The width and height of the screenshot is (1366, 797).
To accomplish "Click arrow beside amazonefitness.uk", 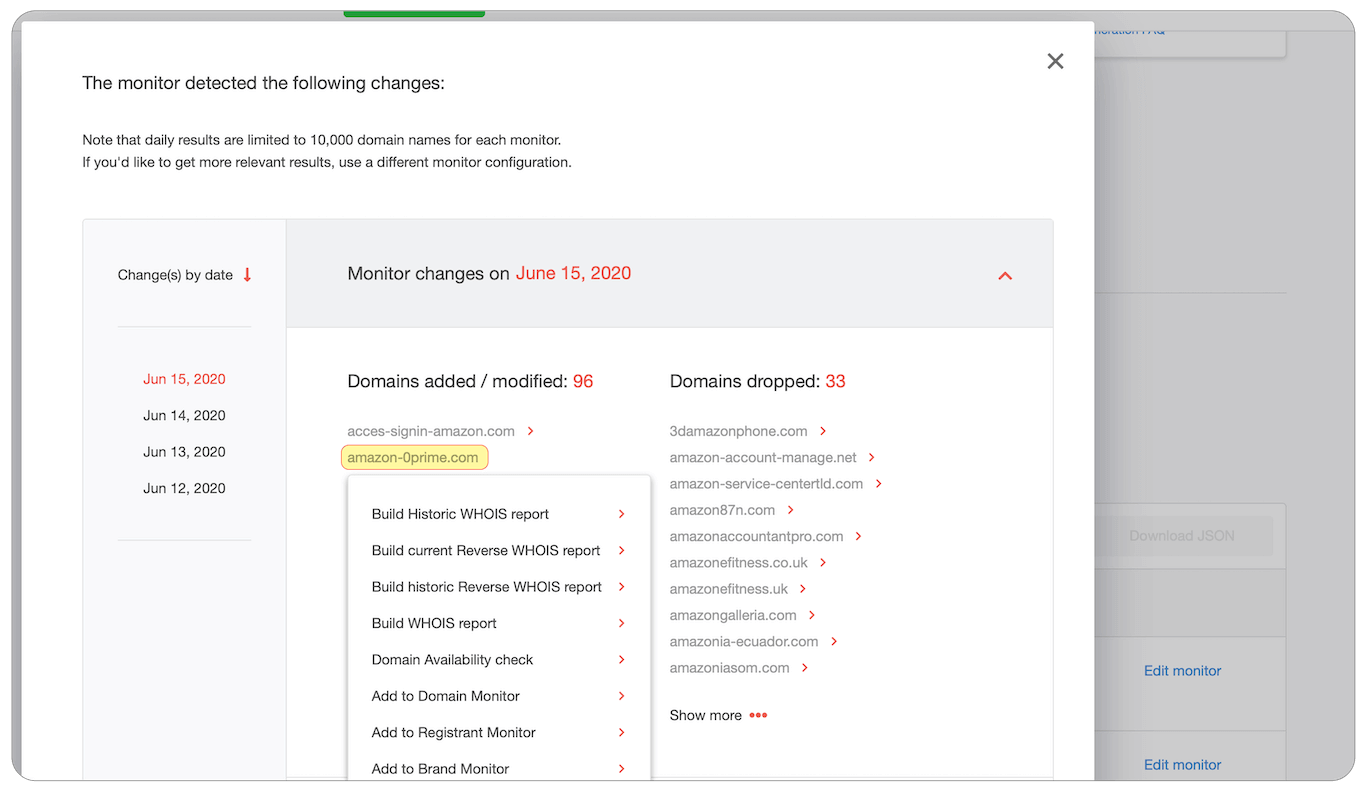I will tap(803, 589).
